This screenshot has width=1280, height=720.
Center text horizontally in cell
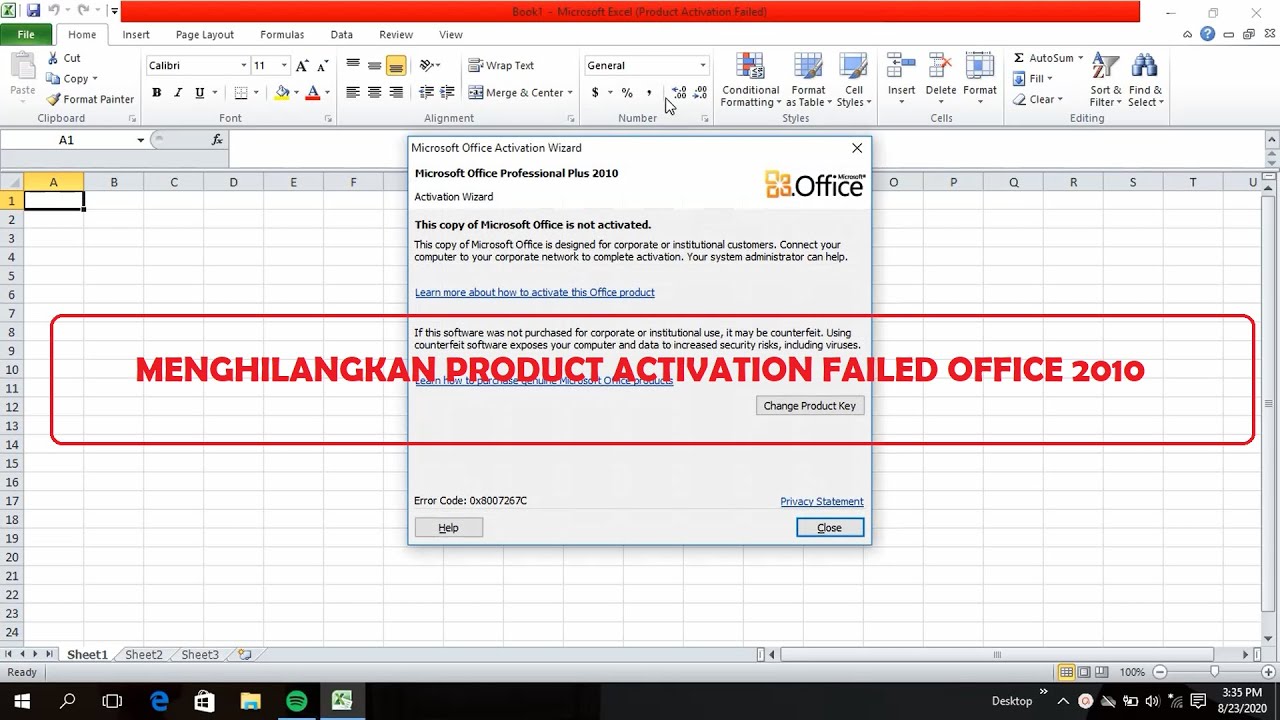pos(375,93)
